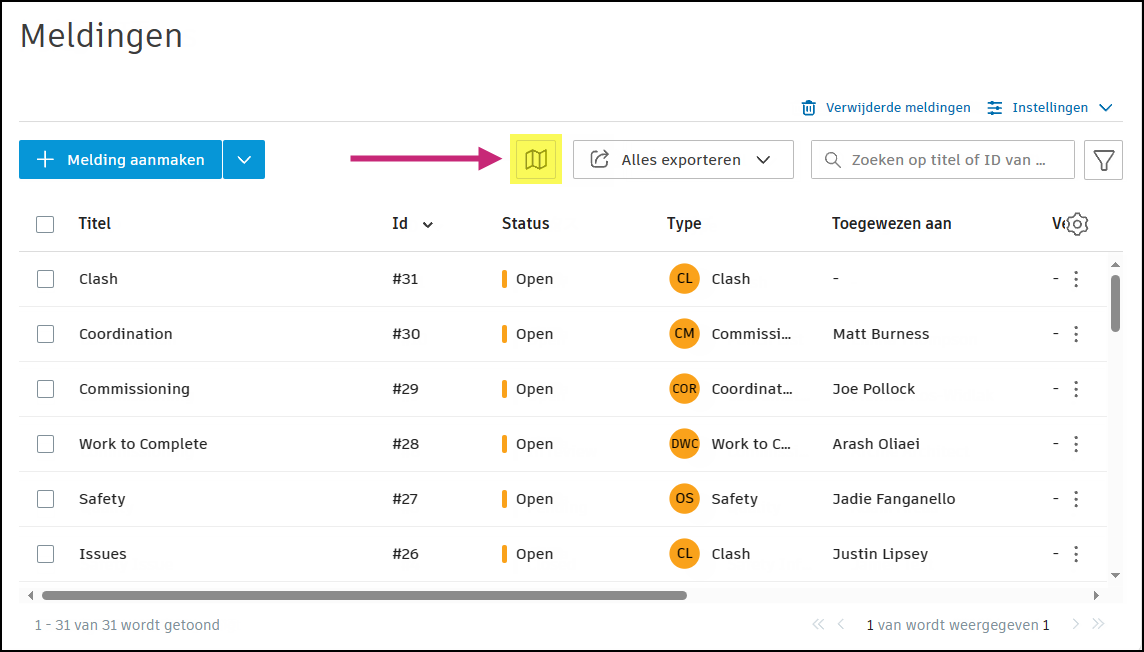1144x652 pixels.
Task: Click the search field for titel or ID
Action: [948, 160]
